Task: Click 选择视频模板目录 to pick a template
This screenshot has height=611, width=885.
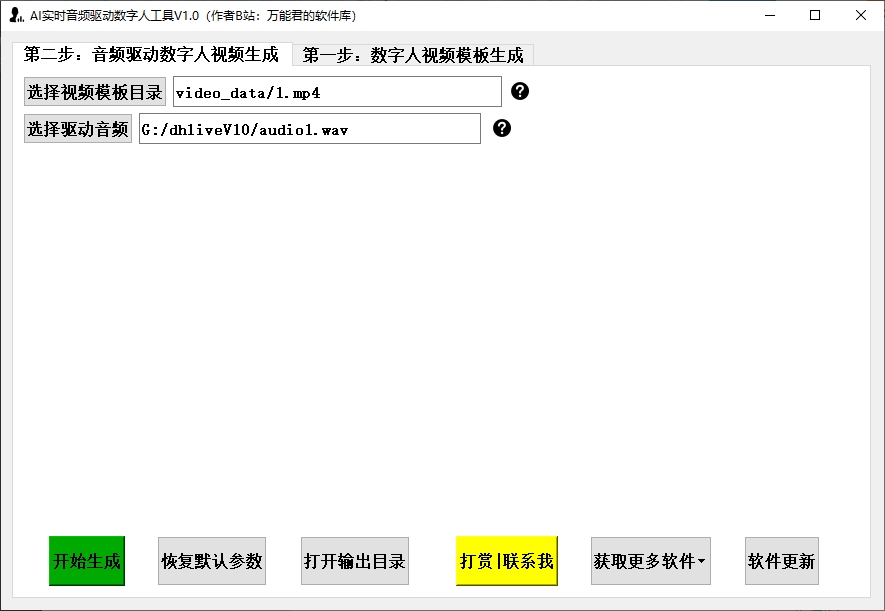Action: pos(95,91)
